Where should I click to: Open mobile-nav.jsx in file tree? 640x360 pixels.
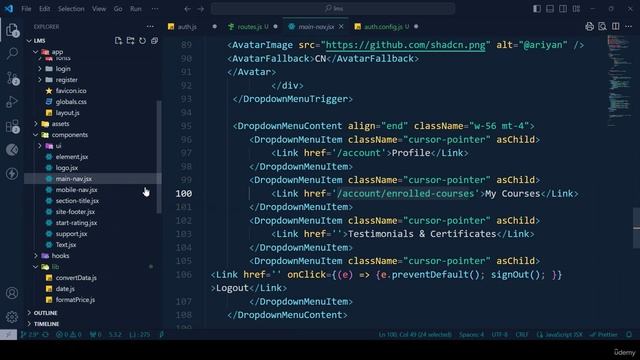[76, 190]
